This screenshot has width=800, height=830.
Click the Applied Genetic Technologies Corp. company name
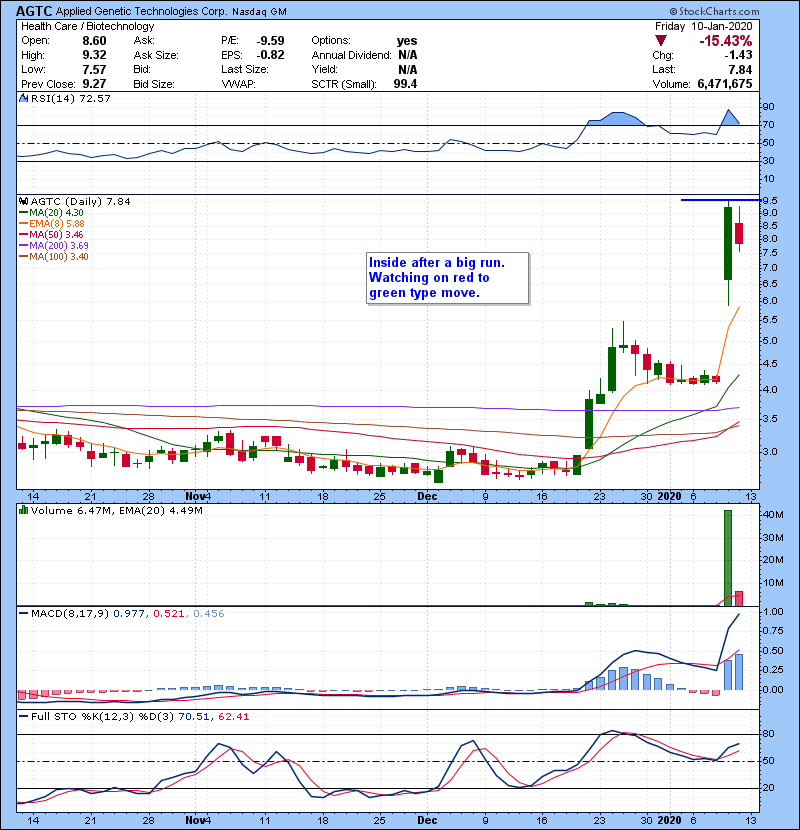[x=142, y=11]
